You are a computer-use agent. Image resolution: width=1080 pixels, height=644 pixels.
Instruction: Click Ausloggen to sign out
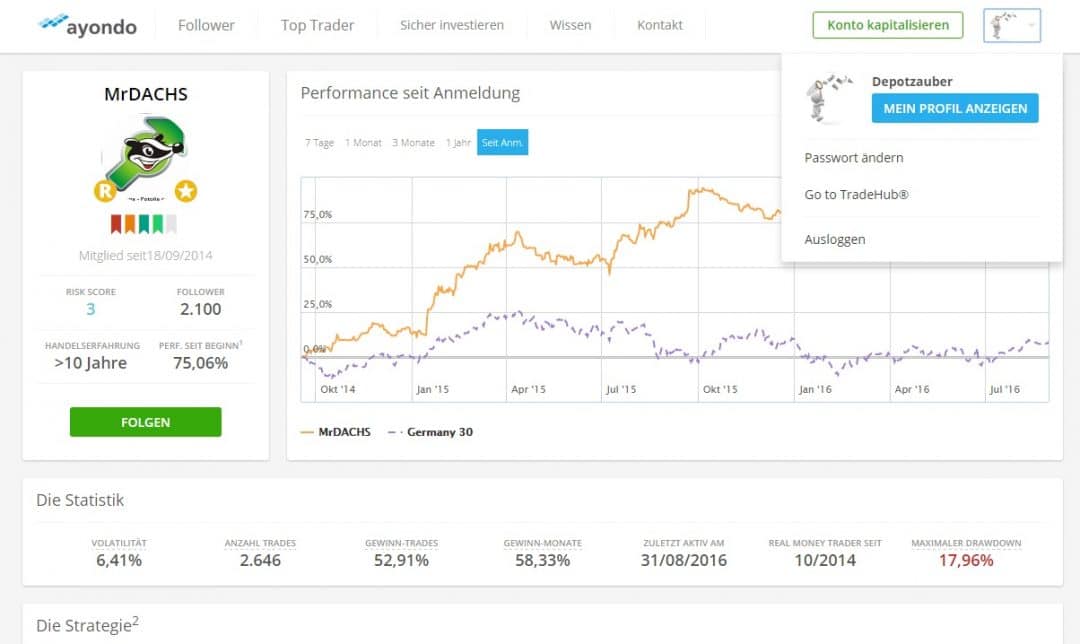(835, 240)
